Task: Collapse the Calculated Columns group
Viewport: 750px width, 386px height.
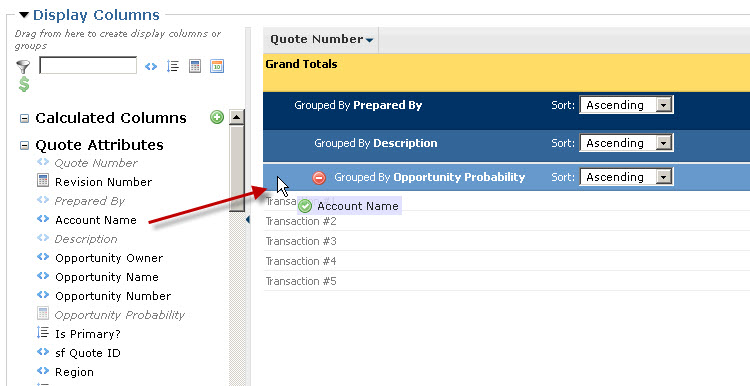Action: click(x=24, y=118)
